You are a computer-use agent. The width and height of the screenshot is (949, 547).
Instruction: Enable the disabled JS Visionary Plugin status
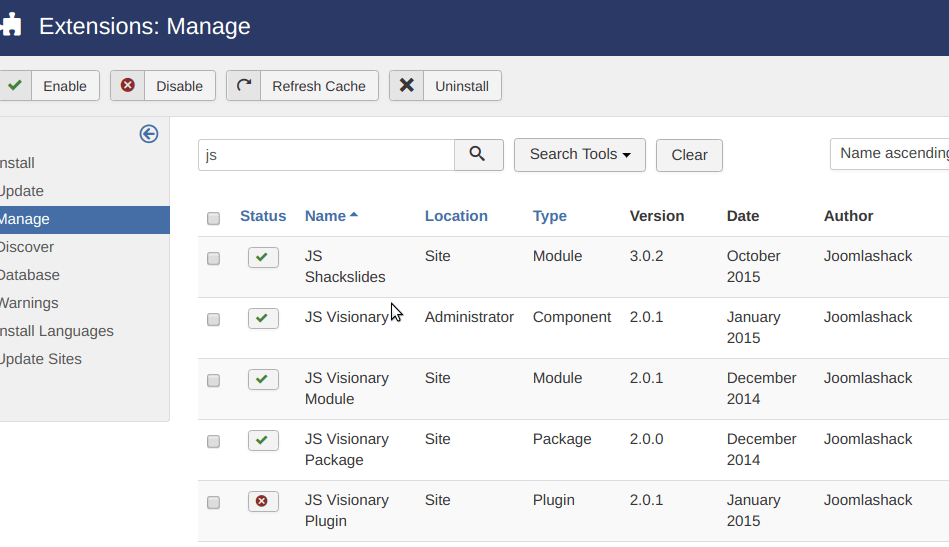(263, 502)
